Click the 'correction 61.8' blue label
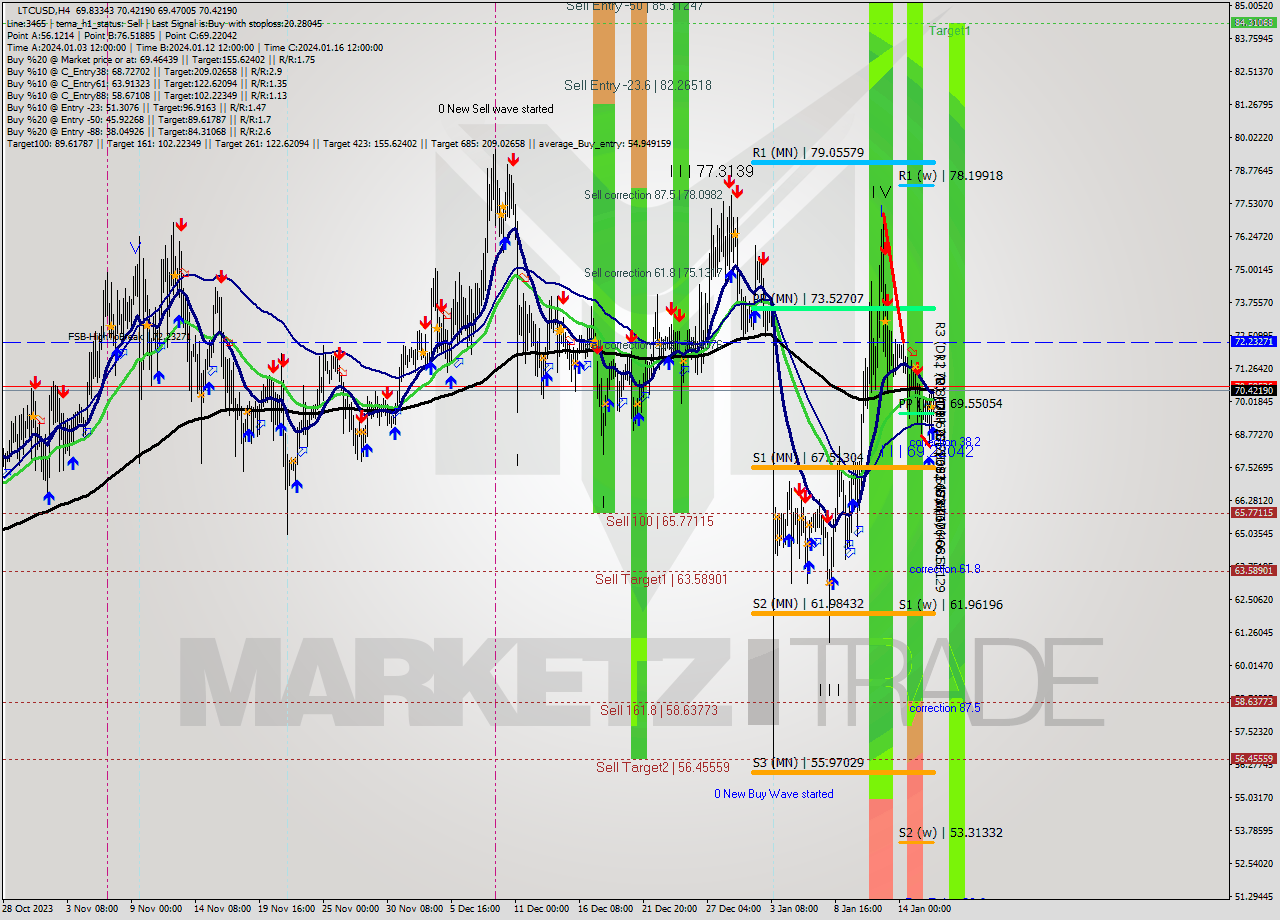1280x920 pixels. (x=945, y=569)
